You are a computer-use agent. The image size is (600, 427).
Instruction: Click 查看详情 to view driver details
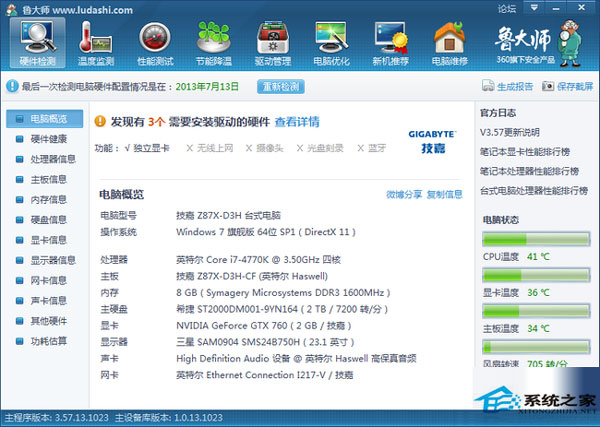(x=297, y=122)
